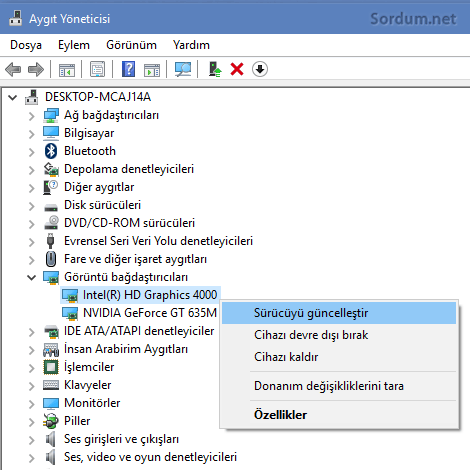Screen dimensions: 470x470
Task: Select the DVD/CD-ROM sürücüleri row text
Action: click(129, 223)
